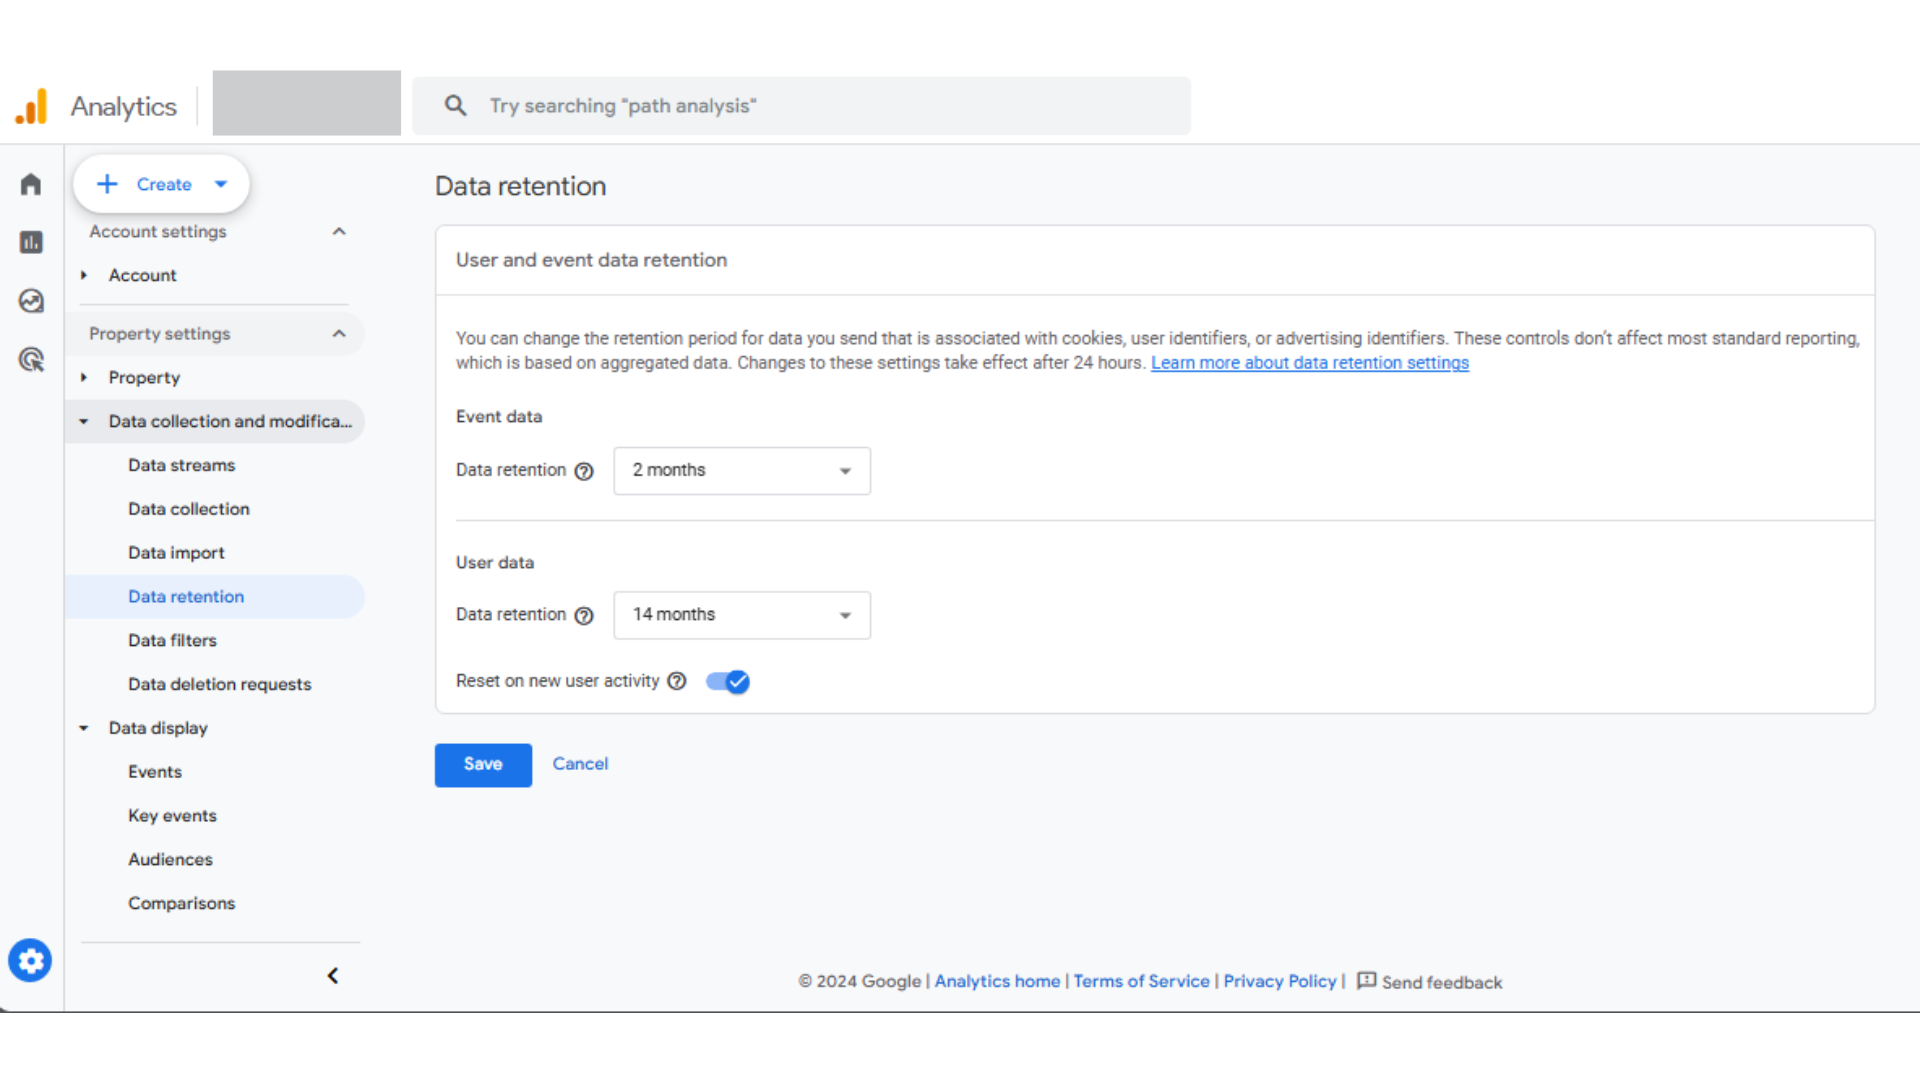Click the Create button plus icon

point(107,185)
